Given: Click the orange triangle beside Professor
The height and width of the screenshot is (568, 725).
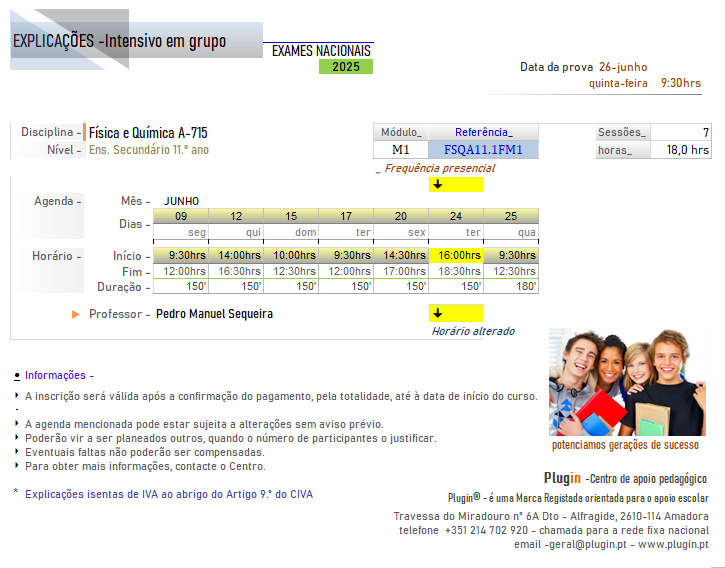Looking at the screenshot, I should point(76,314).
